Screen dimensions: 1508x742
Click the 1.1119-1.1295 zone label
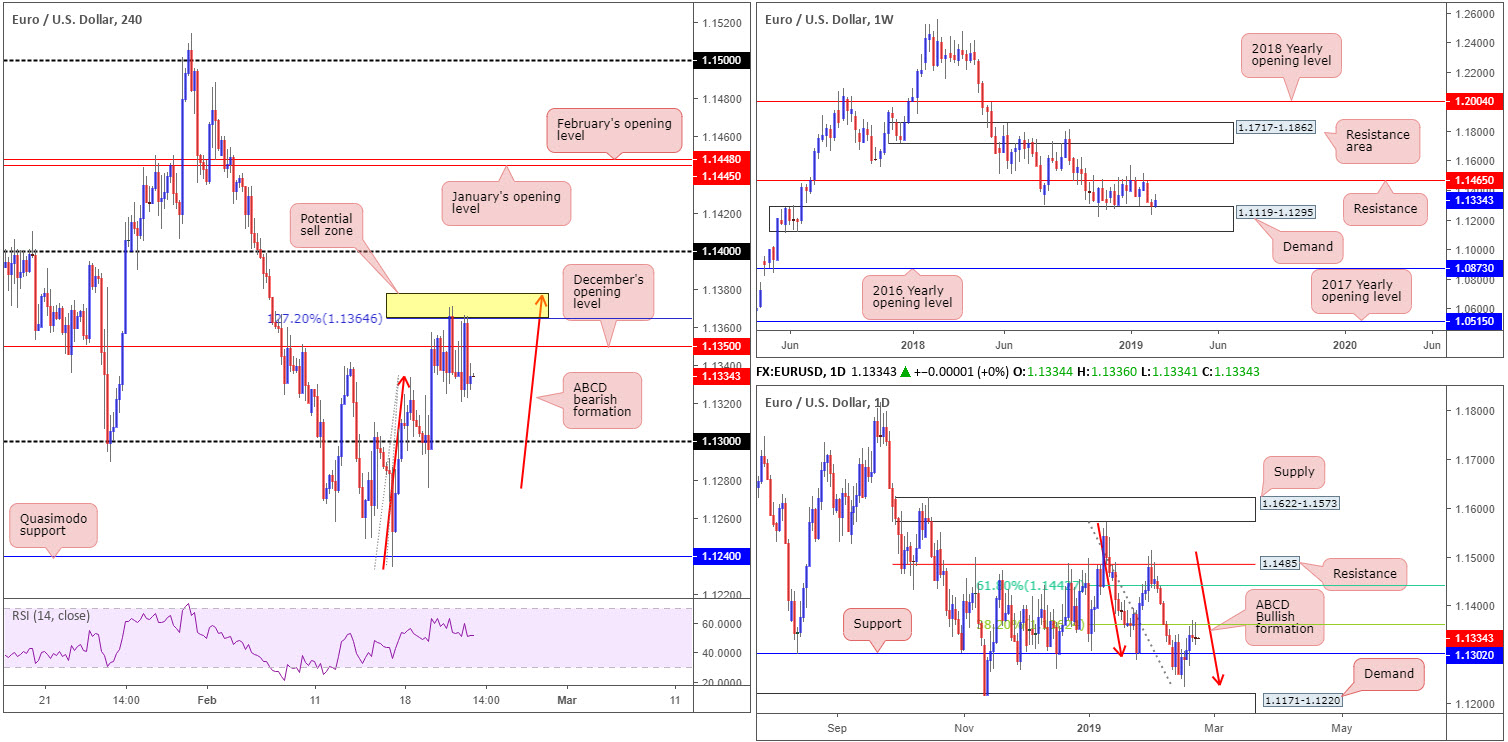pos(1276,213)
